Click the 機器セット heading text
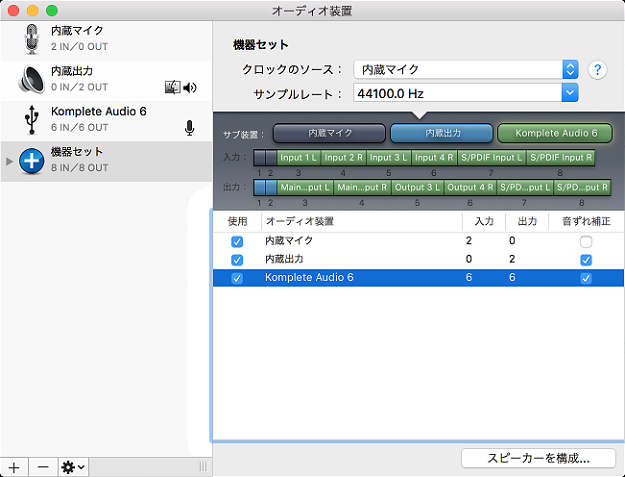This screenshot has height=477, width=625. (261, 45)
